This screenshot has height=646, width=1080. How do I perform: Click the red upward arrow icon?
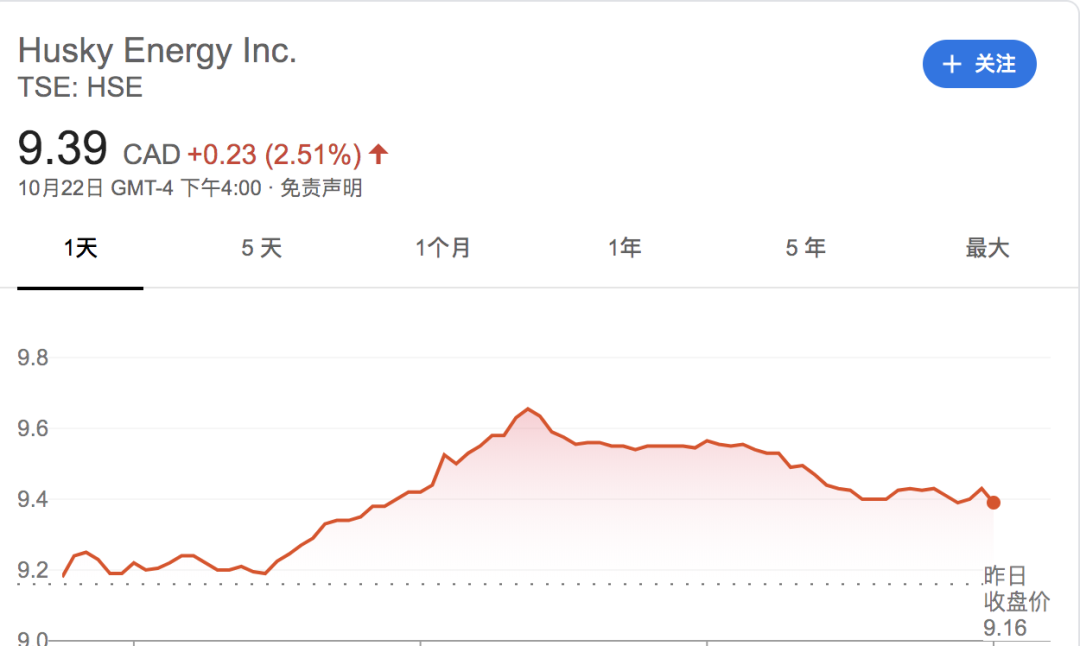pyautogui.click(x=378, y=154)
